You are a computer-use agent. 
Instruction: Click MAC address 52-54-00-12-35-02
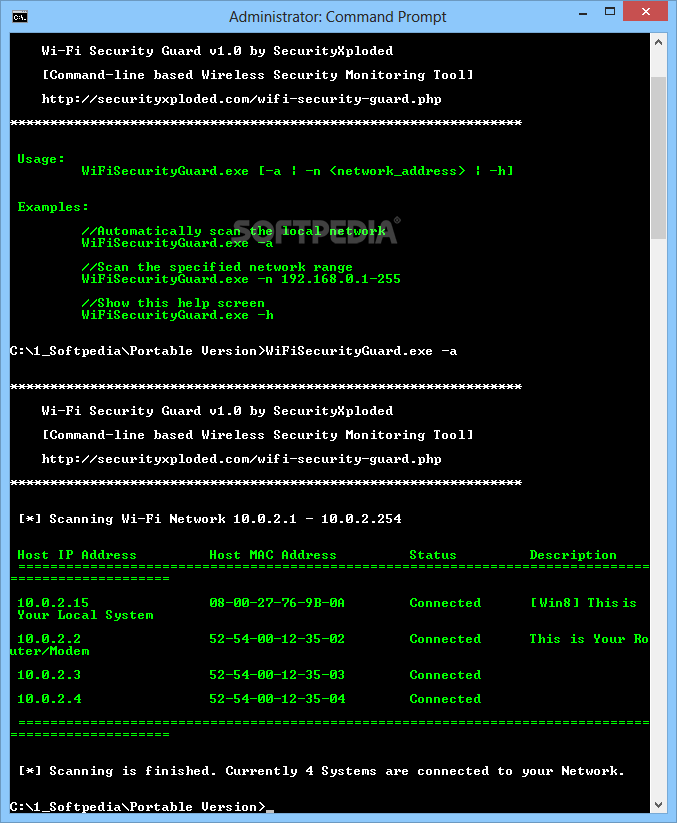point(277,639)
